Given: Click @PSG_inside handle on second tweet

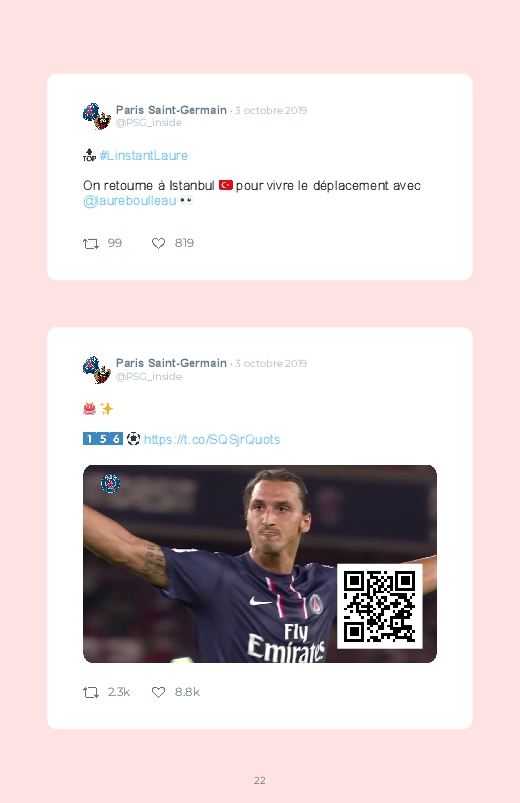Looking at the screenshot, I should 149,376.
